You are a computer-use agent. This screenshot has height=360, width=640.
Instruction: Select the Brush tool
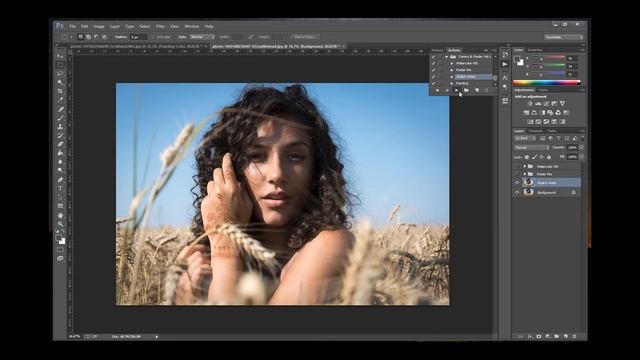point(60,118)
